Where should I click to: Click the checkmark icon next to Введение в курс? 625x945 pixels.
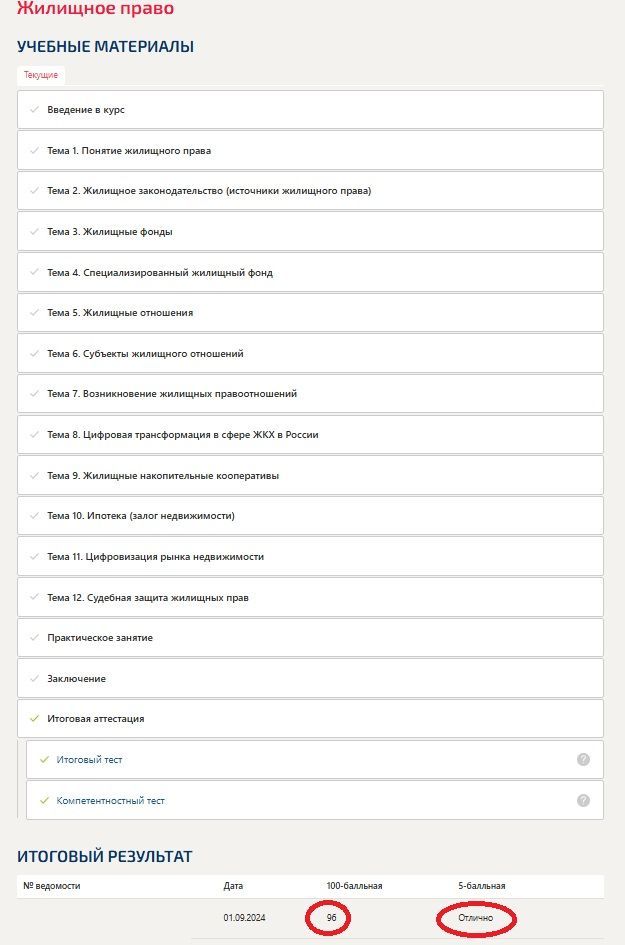pos(34,110)
